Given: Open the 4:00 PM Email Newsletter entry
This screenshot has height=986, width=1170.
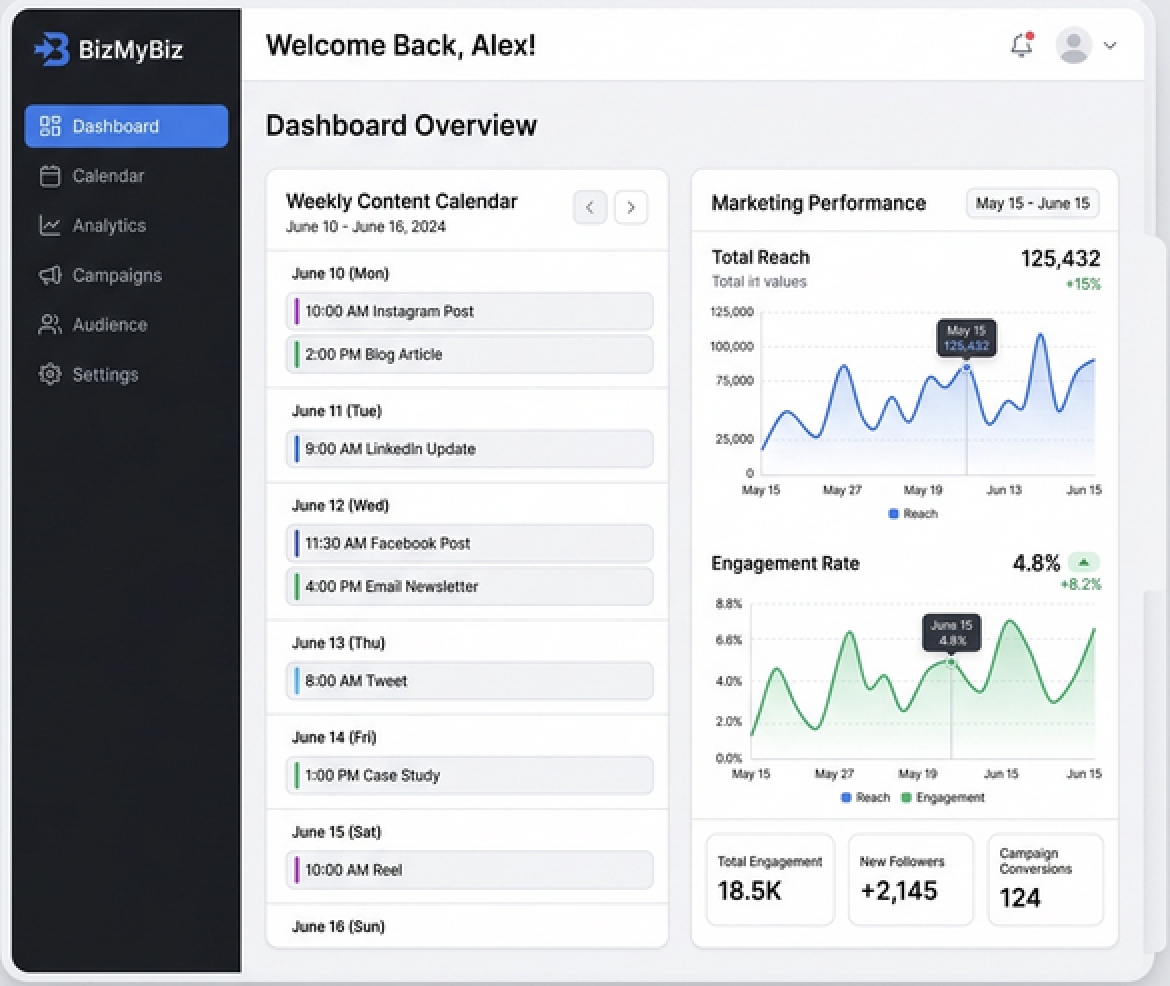Looking at the screenshot, I should 469,587.
